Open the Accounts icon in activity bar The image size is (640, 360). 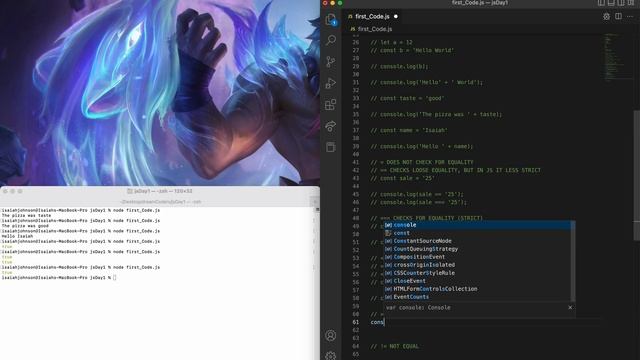(331, 336)
